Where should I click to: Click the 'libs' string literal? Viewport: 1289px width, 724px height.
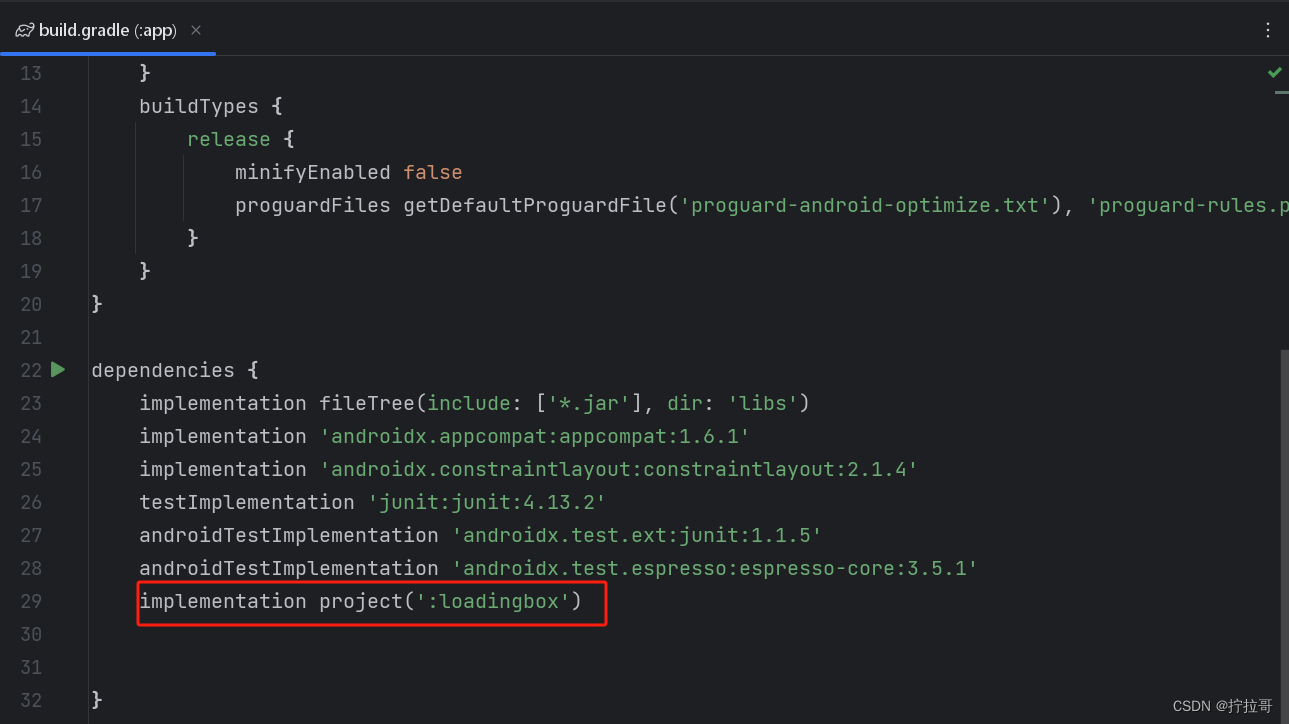[x=763, y=403]
